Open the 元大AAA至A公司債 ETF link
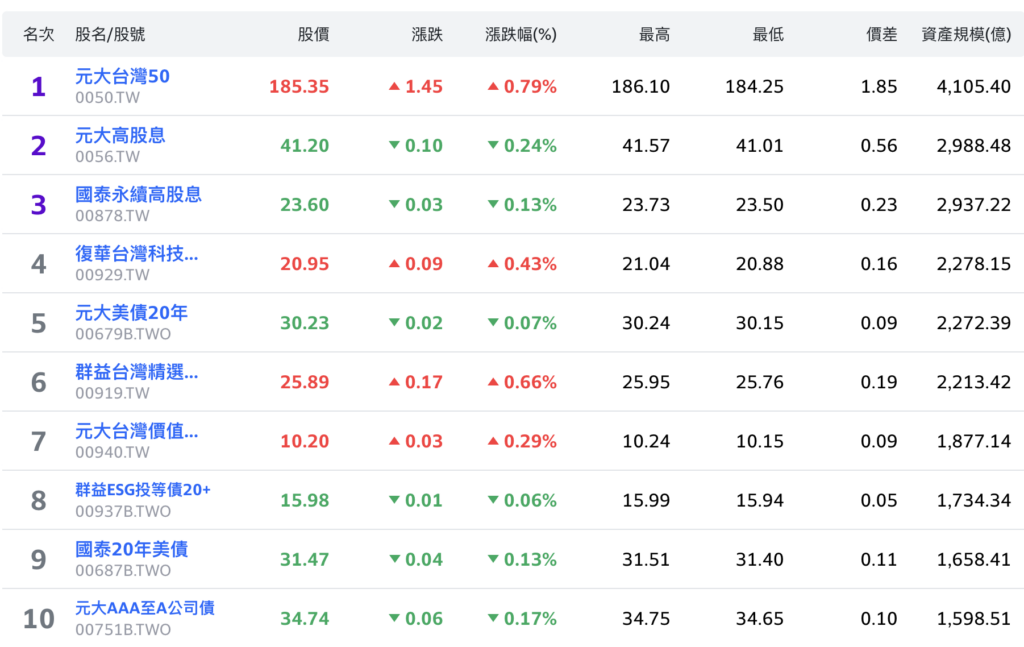 [145, 608]
